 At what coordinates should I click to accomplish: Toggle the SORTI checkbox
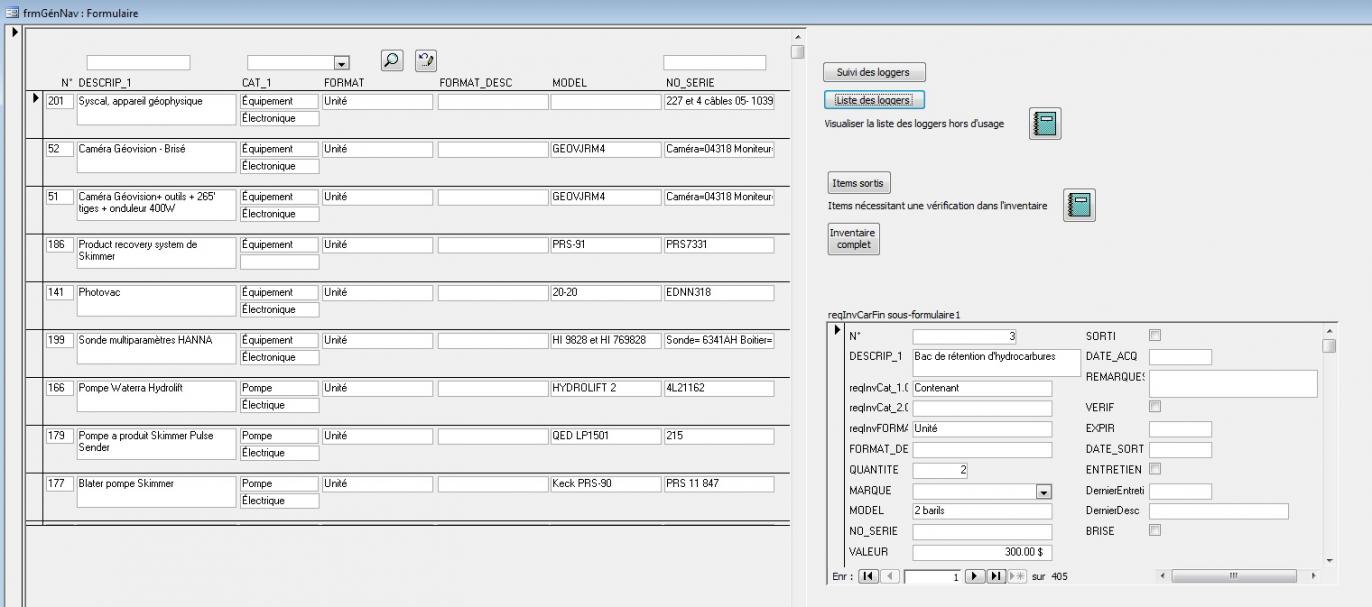tap(1155, 336)
